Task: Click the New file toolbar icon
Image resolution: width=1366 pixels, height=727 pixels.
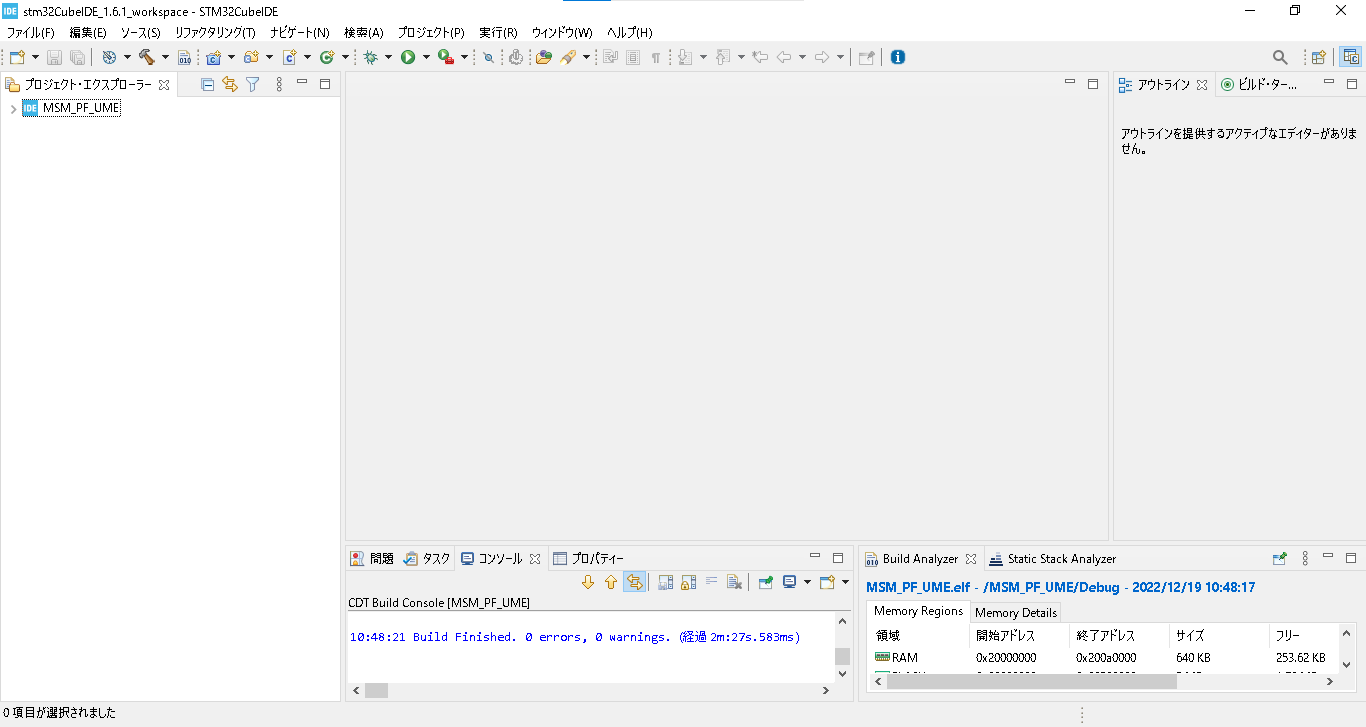Action: pyautogui.click(x=17, y=57)
